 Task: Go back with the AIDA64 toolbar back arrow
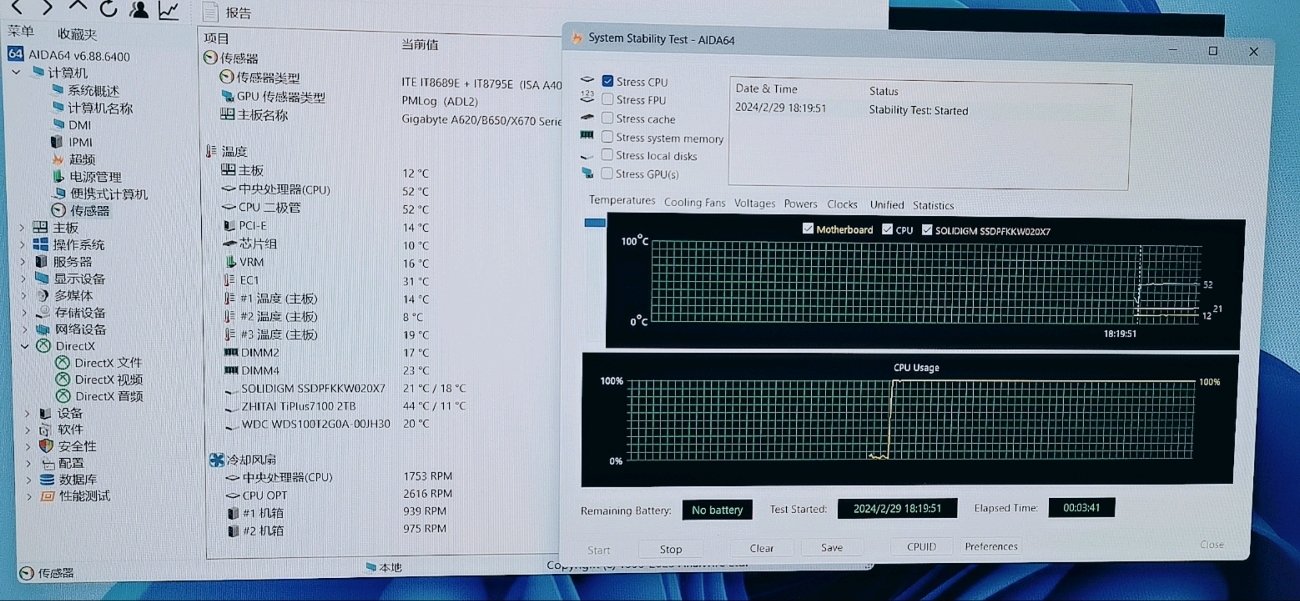[x=17, y=8]
